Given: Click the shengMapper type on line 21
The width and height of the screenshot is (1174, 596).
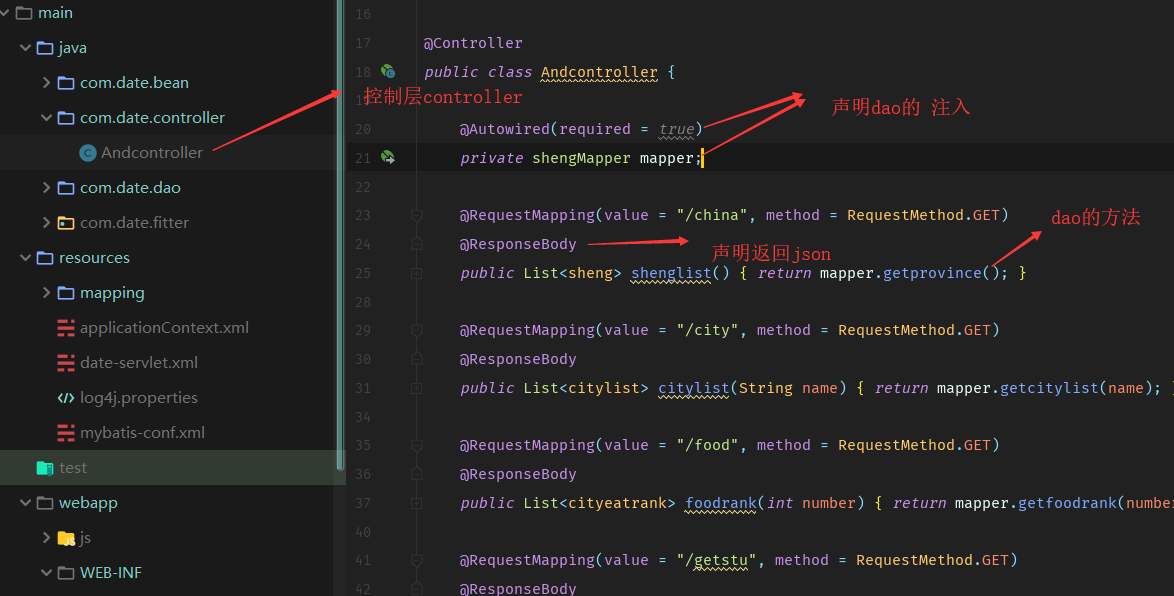Looking at the screenshot, I should pos(581,158).
